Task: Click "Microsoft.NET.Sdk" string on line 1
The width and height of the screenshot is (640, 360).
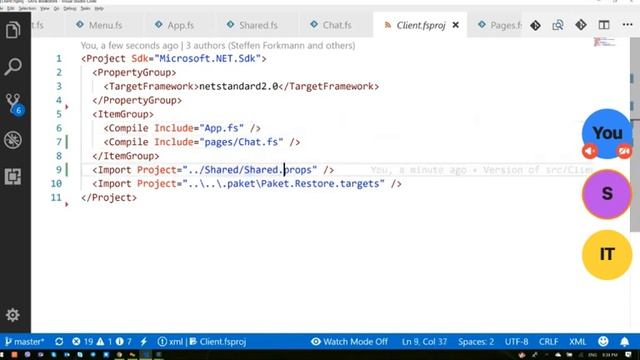Action: click(207, 59)
